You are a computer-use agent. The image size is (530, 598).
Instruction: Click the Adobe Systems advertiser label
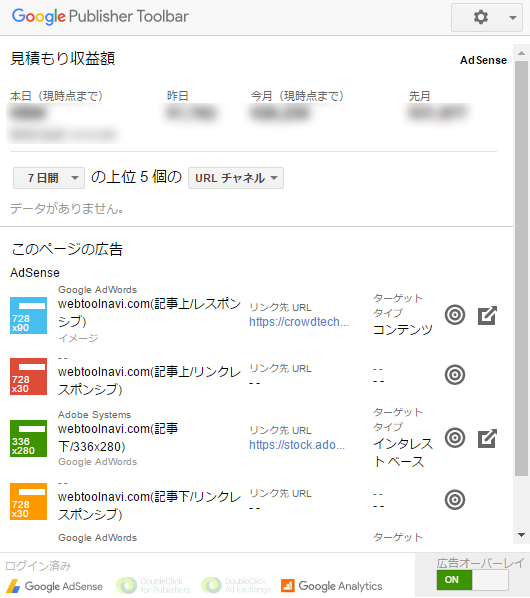click(95, 415)
